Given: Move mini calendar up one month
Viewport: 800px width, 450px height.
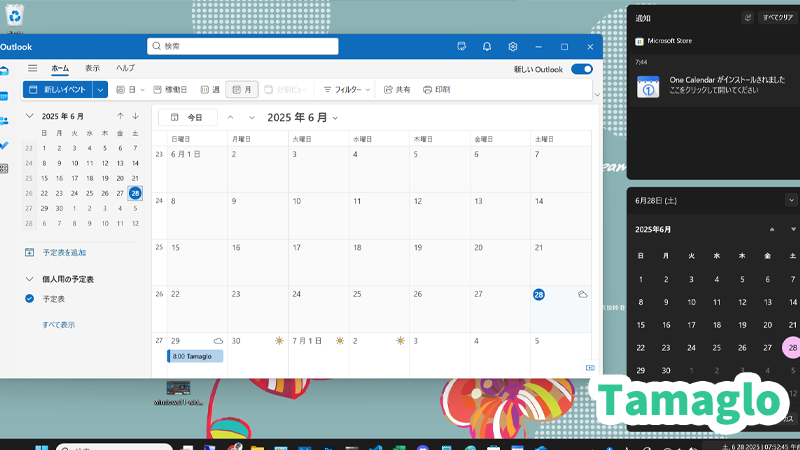Looking at the screenshot, I should click(x=120, y=116).
